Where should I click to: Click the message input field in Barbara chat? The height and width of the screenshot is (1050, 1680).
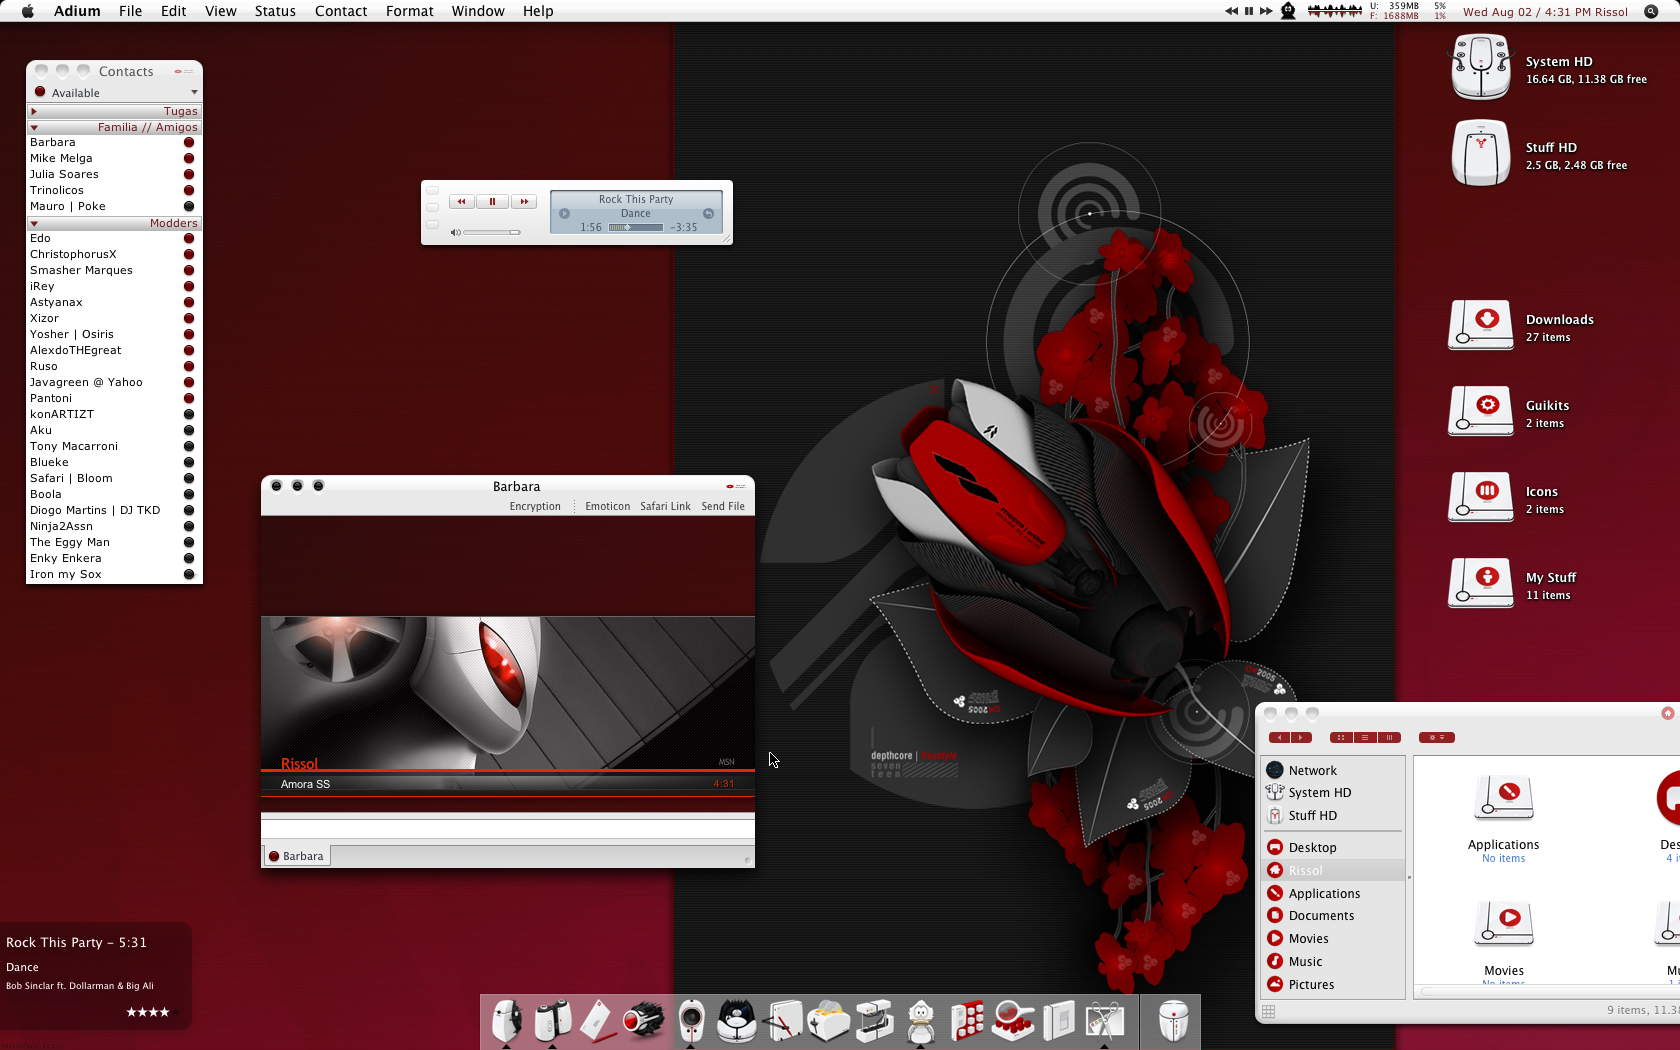pyautogui.click(x=508, y=828)
